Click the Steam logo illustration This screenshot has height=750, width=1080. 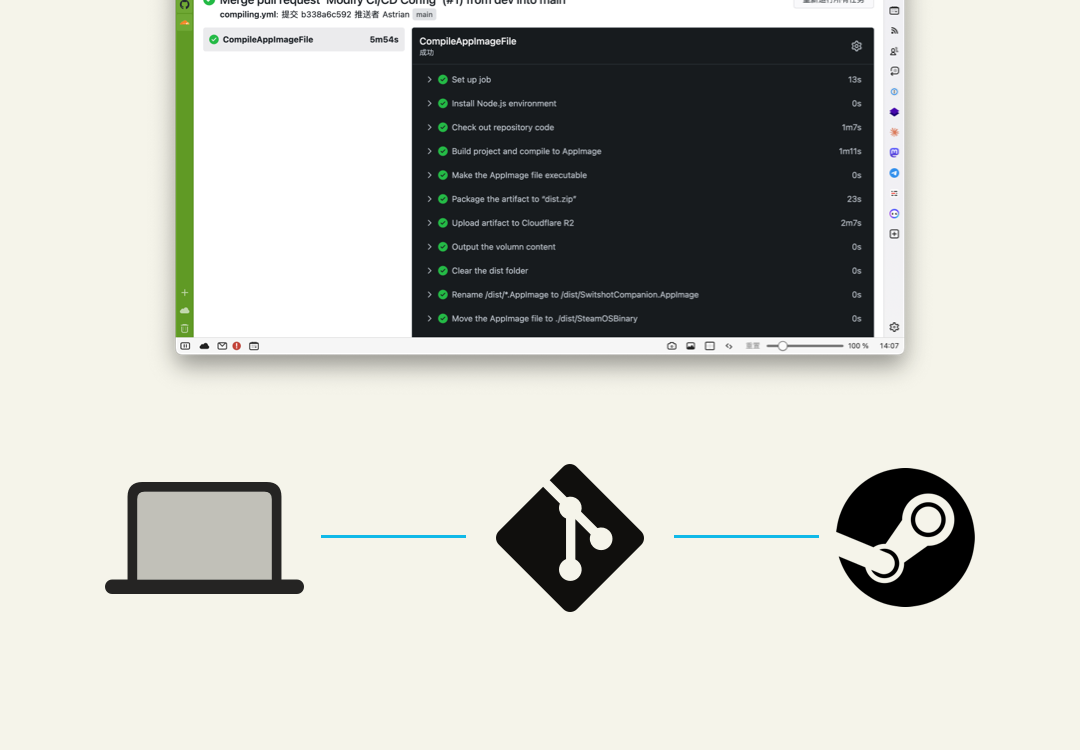pos(905,538)
